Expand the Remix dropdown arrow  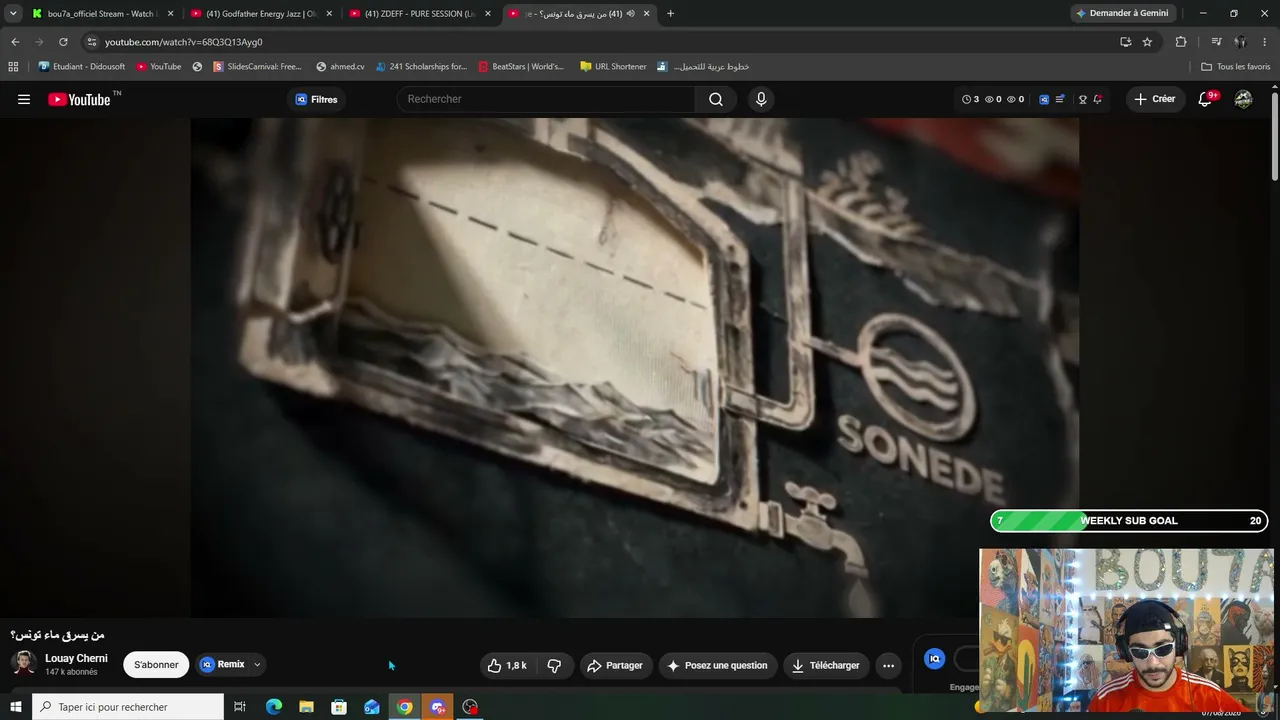coord(257,665)
